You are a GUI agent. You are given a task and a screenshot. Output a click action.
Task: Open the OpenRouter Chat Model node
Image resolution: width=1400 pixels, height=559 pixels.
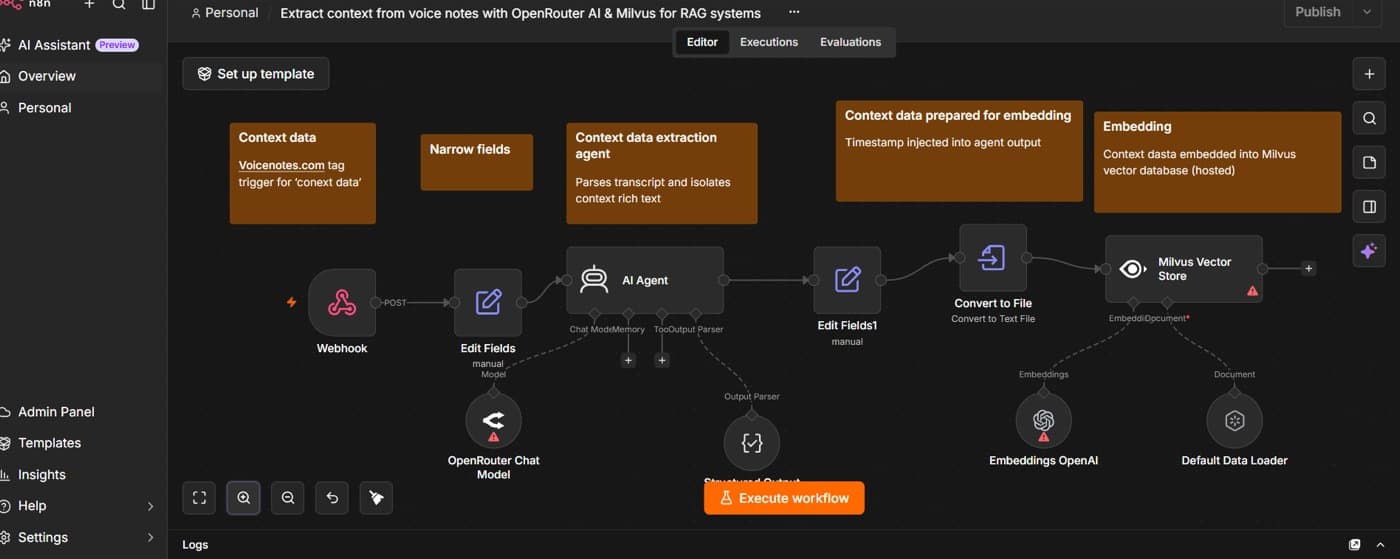click(x=493, y=420)
